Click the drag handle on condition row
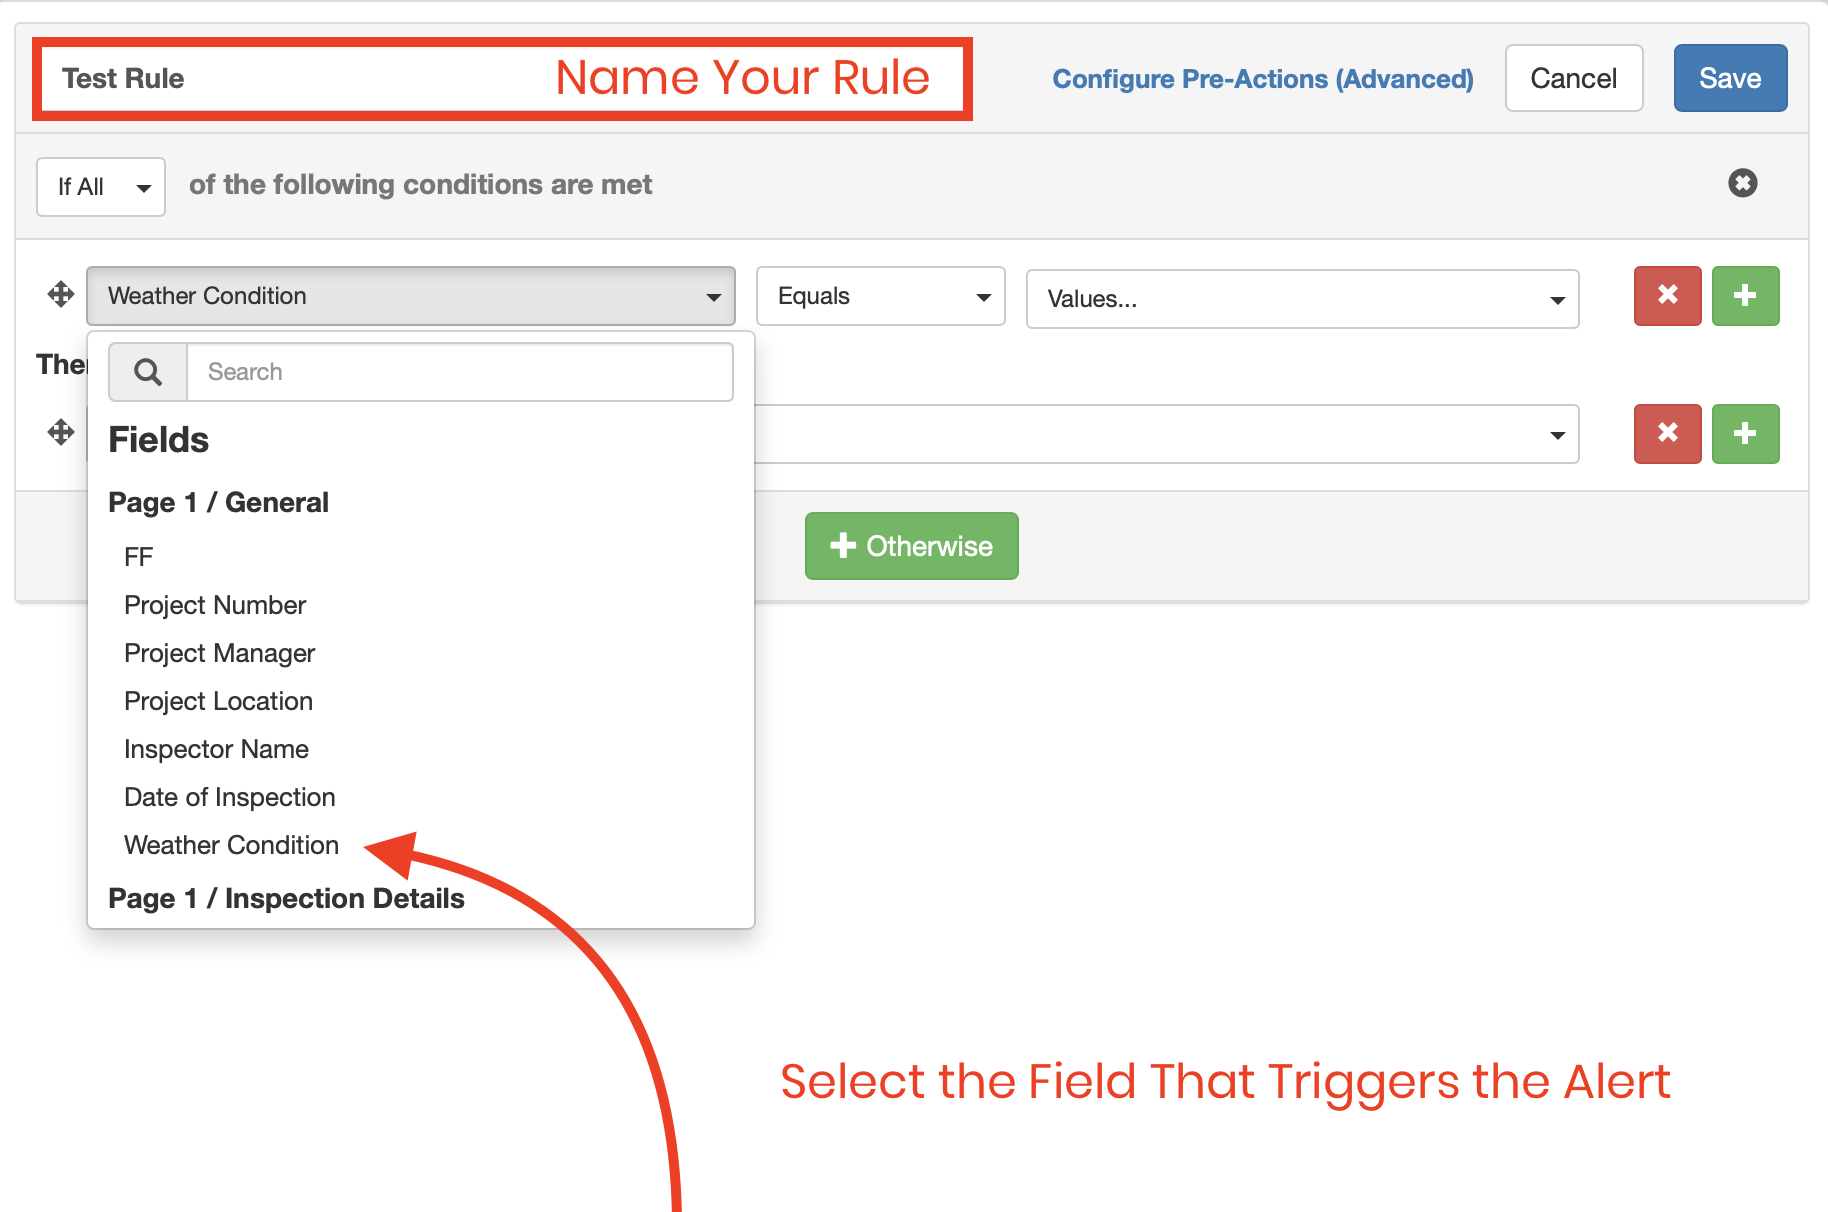Screen dimensions: 1828x1212 61,295
